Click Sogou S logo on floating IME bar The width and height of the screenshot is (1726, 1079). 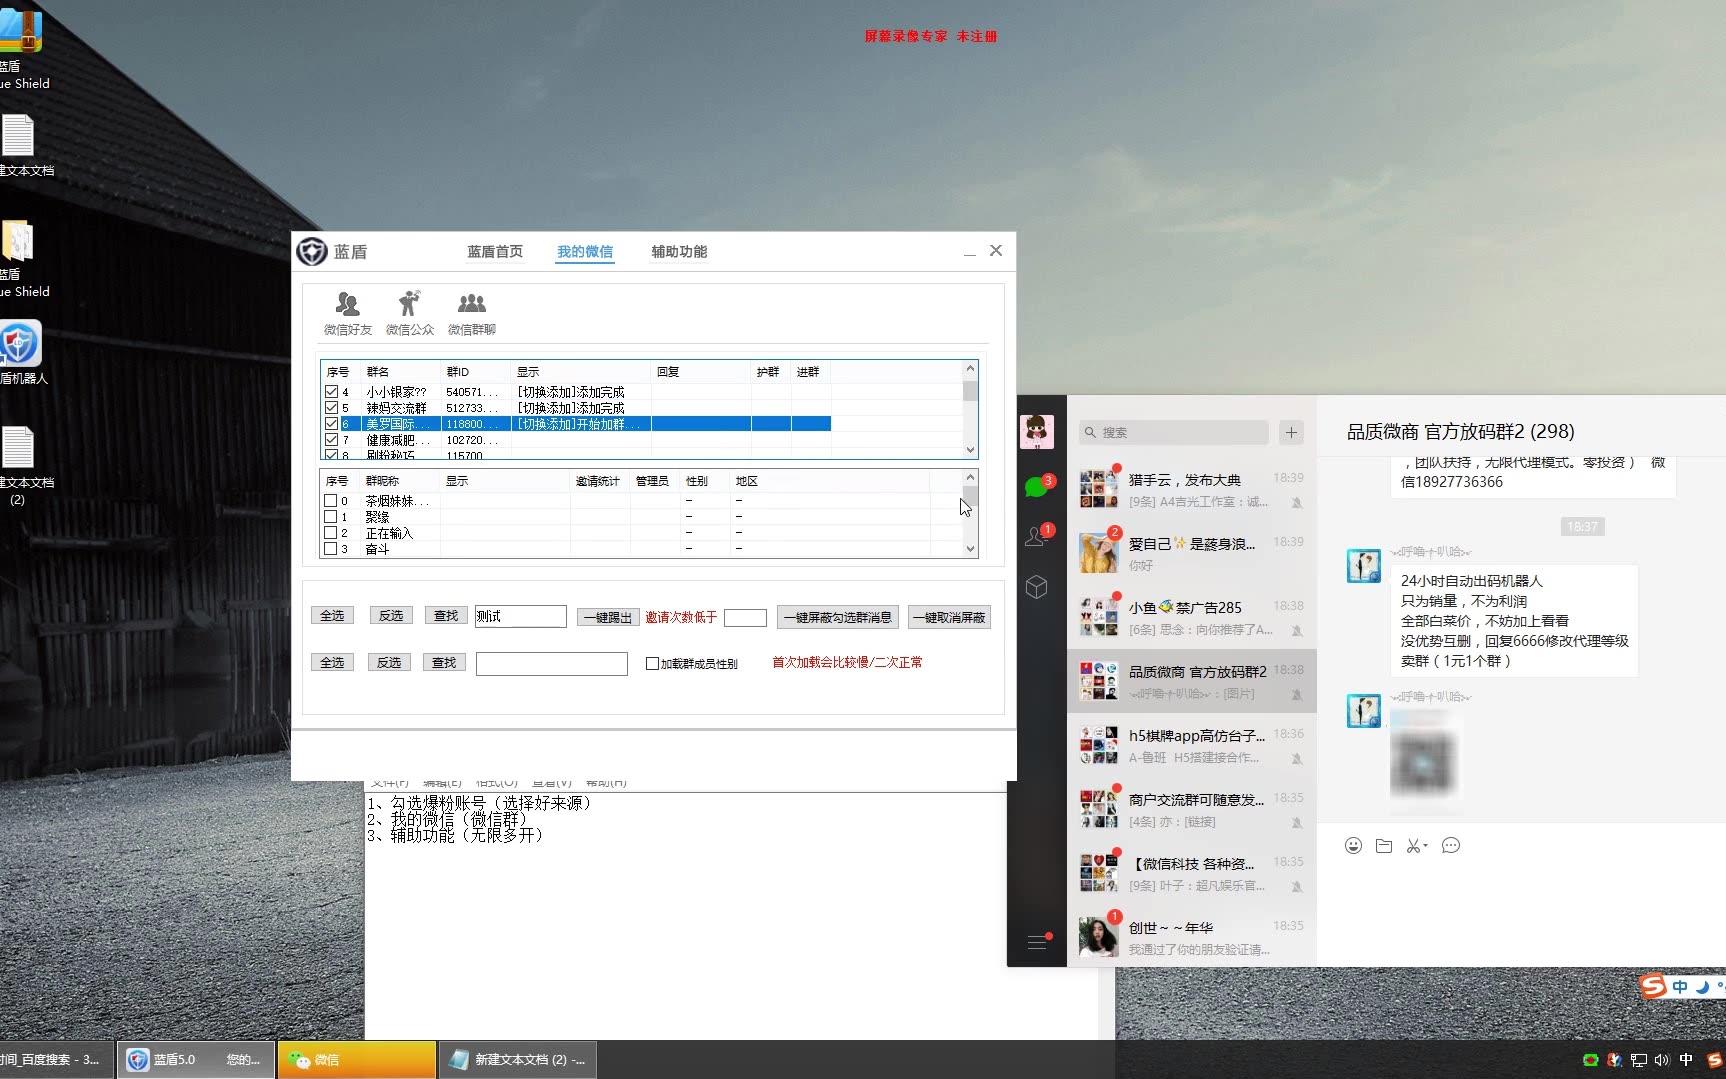point(1654,987)
